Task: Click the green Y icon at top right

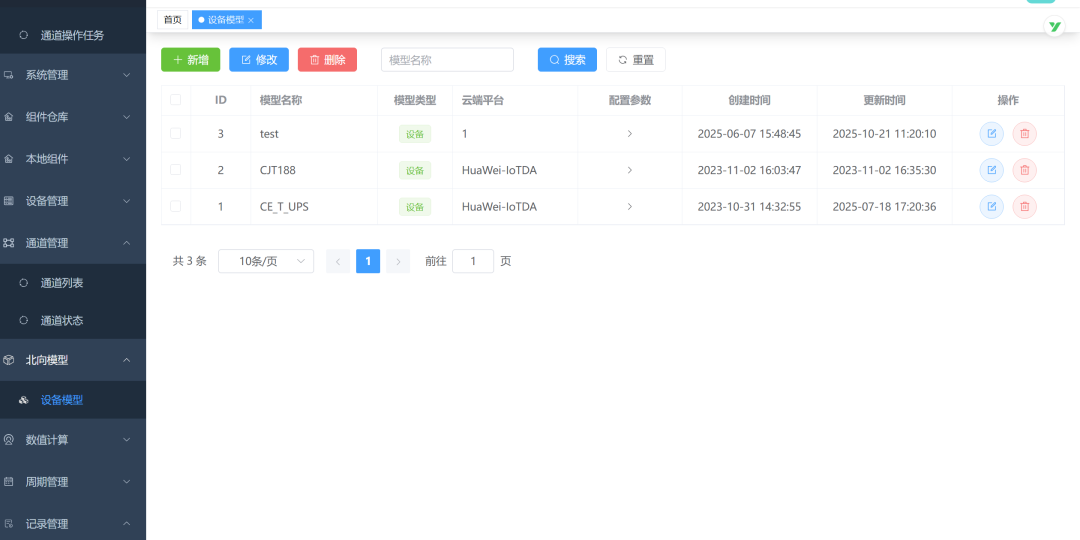Action: point(1054,27)
